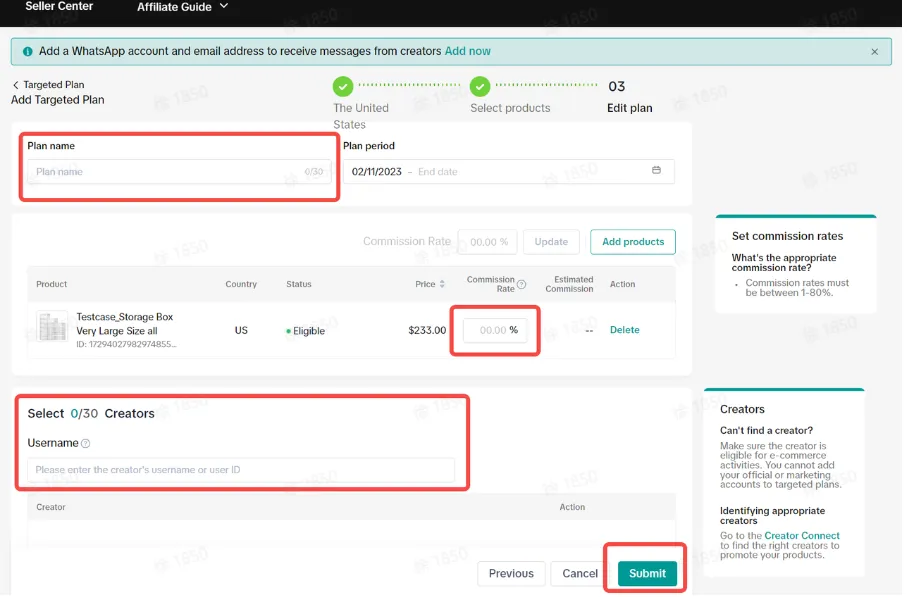The image size is (907, 597).
Task: Click the info icon in notification banner
Action: click(27, 51)
